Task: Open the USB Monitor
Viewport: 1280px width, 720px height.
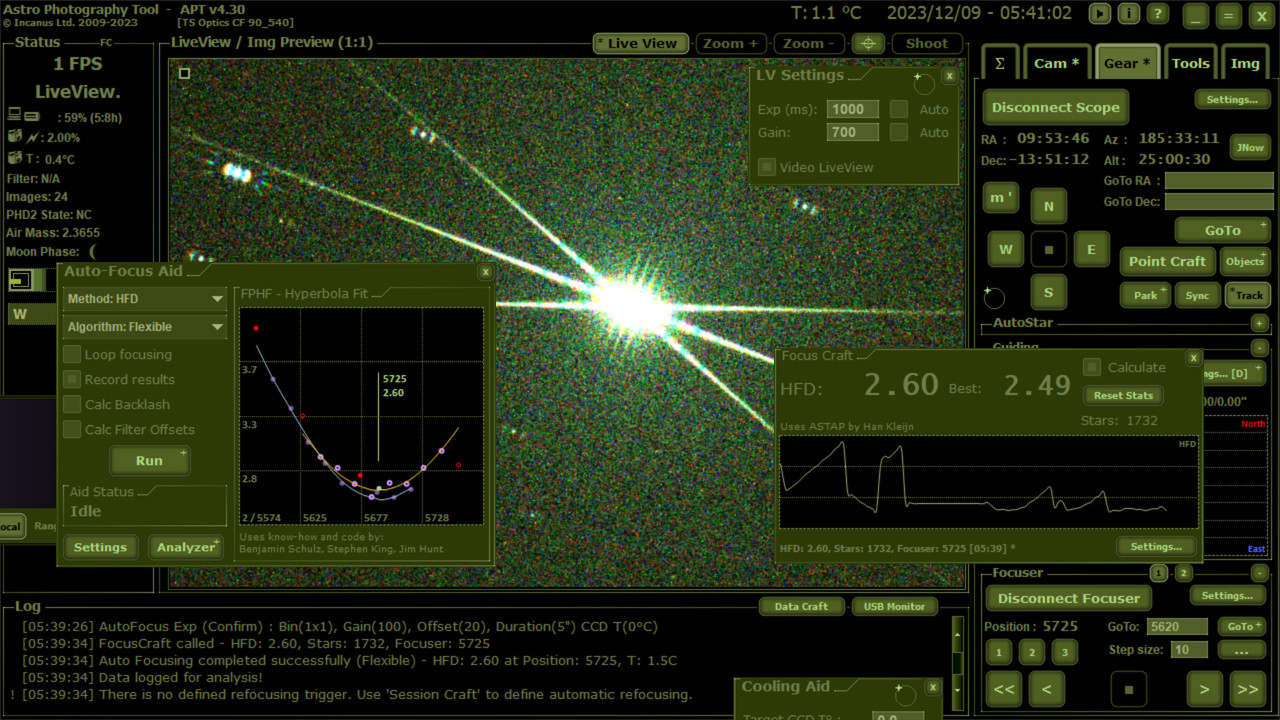Action: click(894, 606)
